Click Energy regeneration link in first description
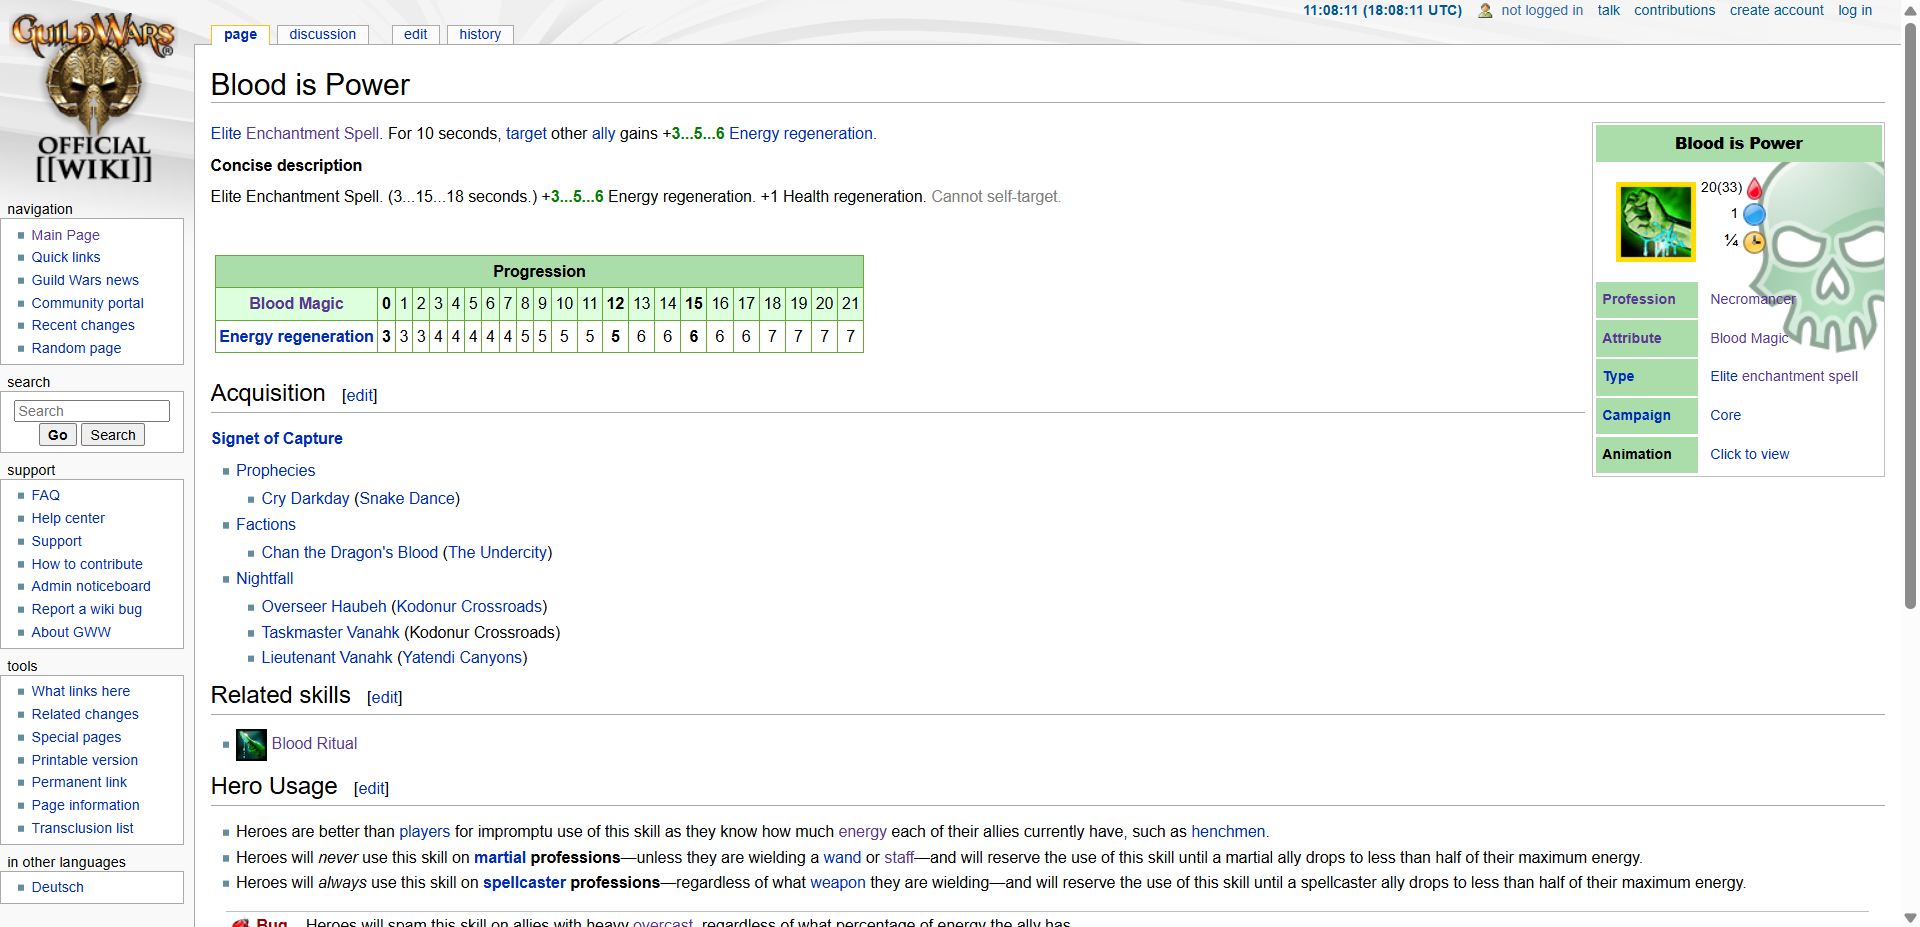The width and height of the screenshot is (1920, 927). point(801,134)
